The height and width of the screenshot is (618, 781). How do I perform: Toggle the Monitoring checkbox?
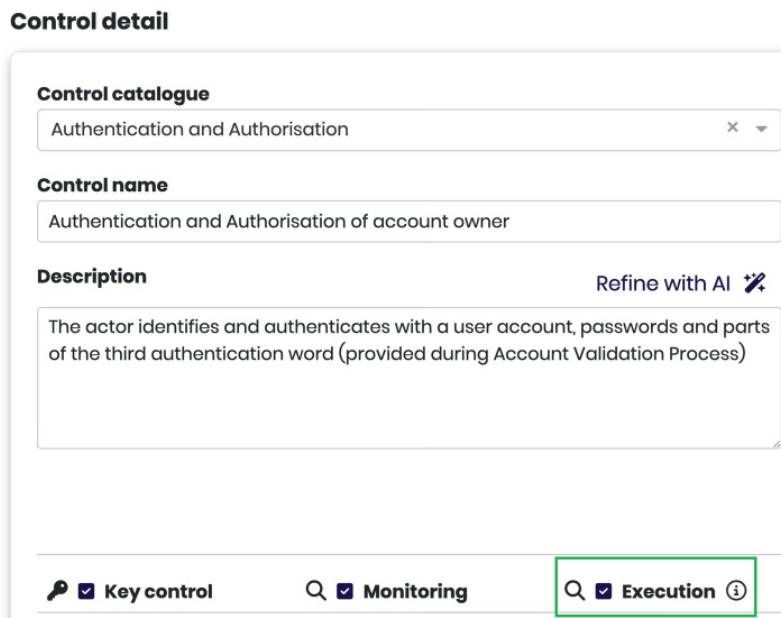[x=345, y=591]
